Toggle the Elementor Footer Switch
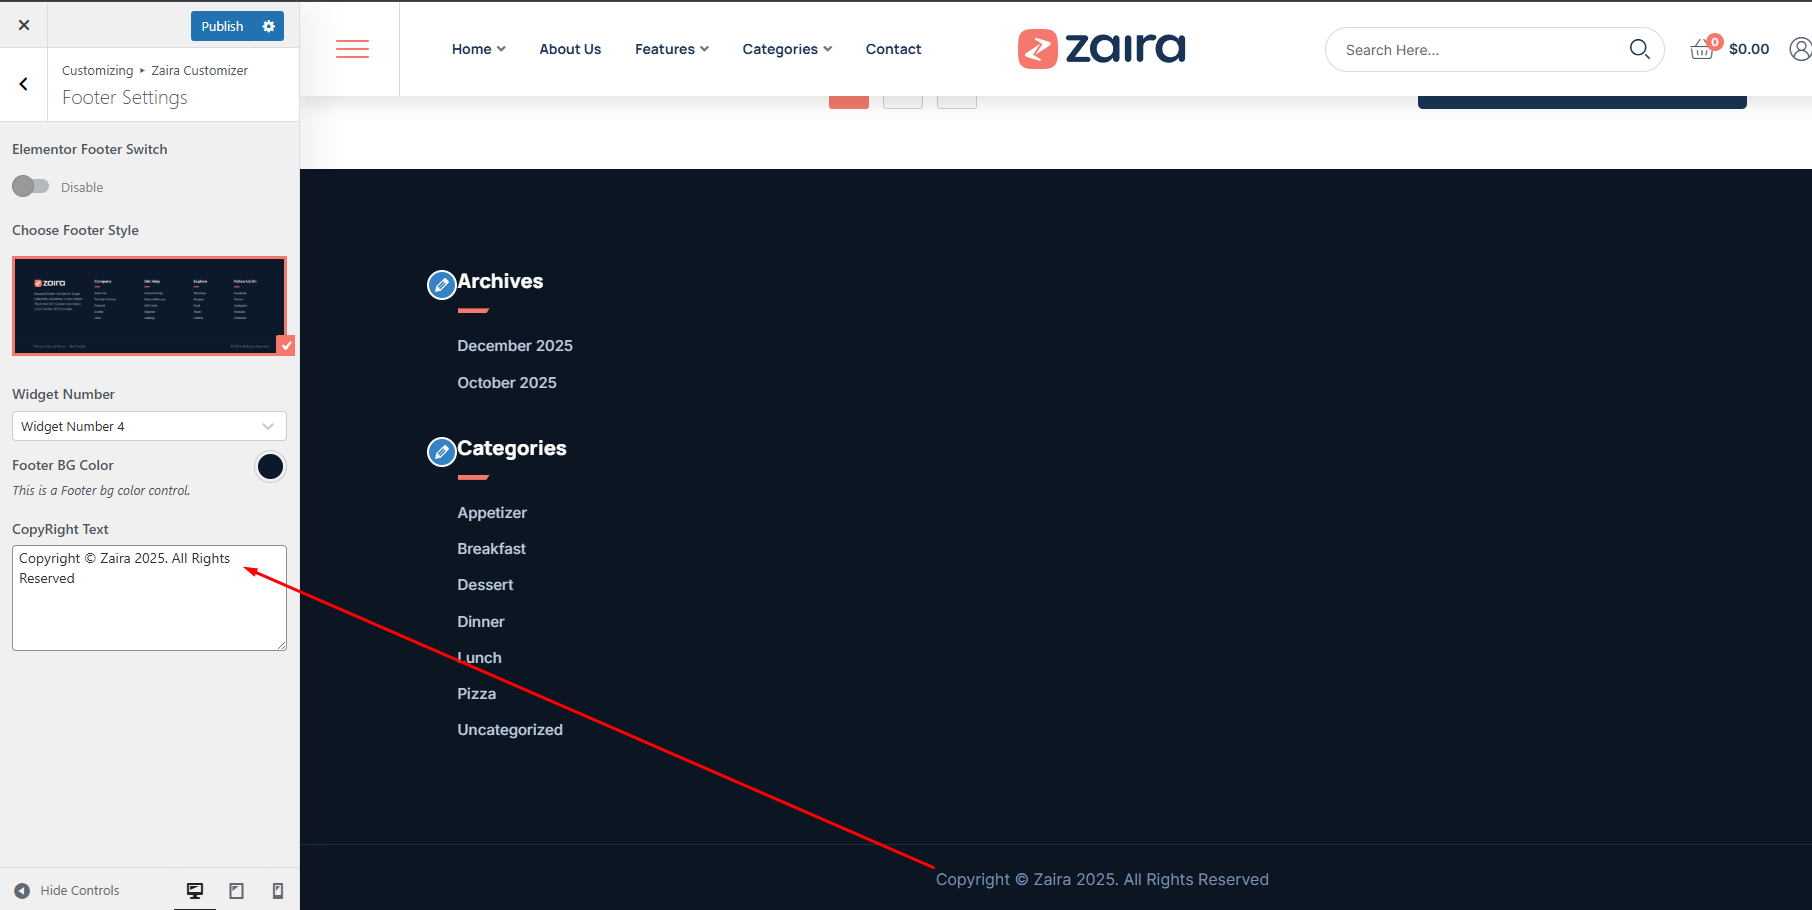This screenshot has height=910, width=1812. (30, 187)
